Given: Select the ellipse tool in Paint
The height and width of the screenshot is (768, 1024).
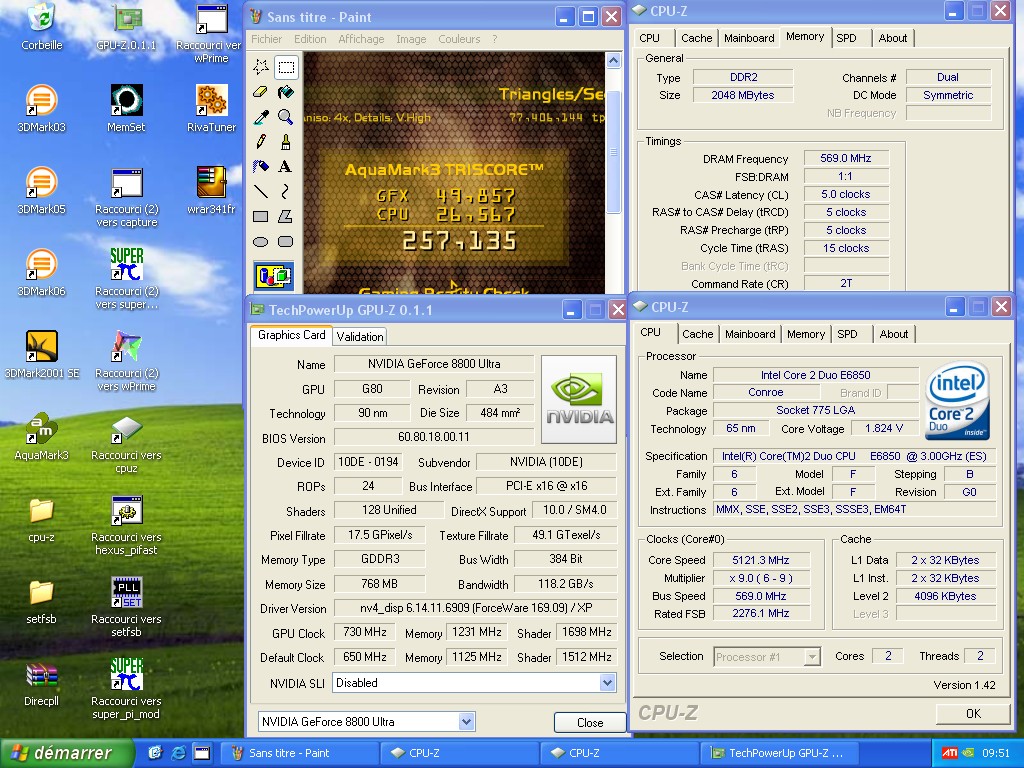Looking at the screenshot, I should (261, 242).
